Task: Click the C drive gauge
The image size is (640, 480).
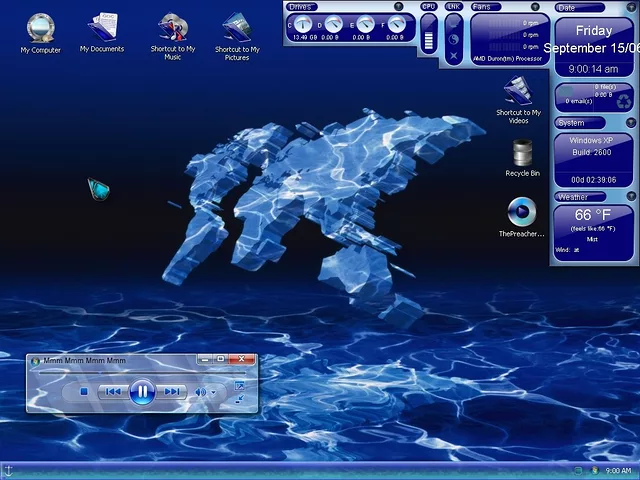Action: (x=303, y=24)
